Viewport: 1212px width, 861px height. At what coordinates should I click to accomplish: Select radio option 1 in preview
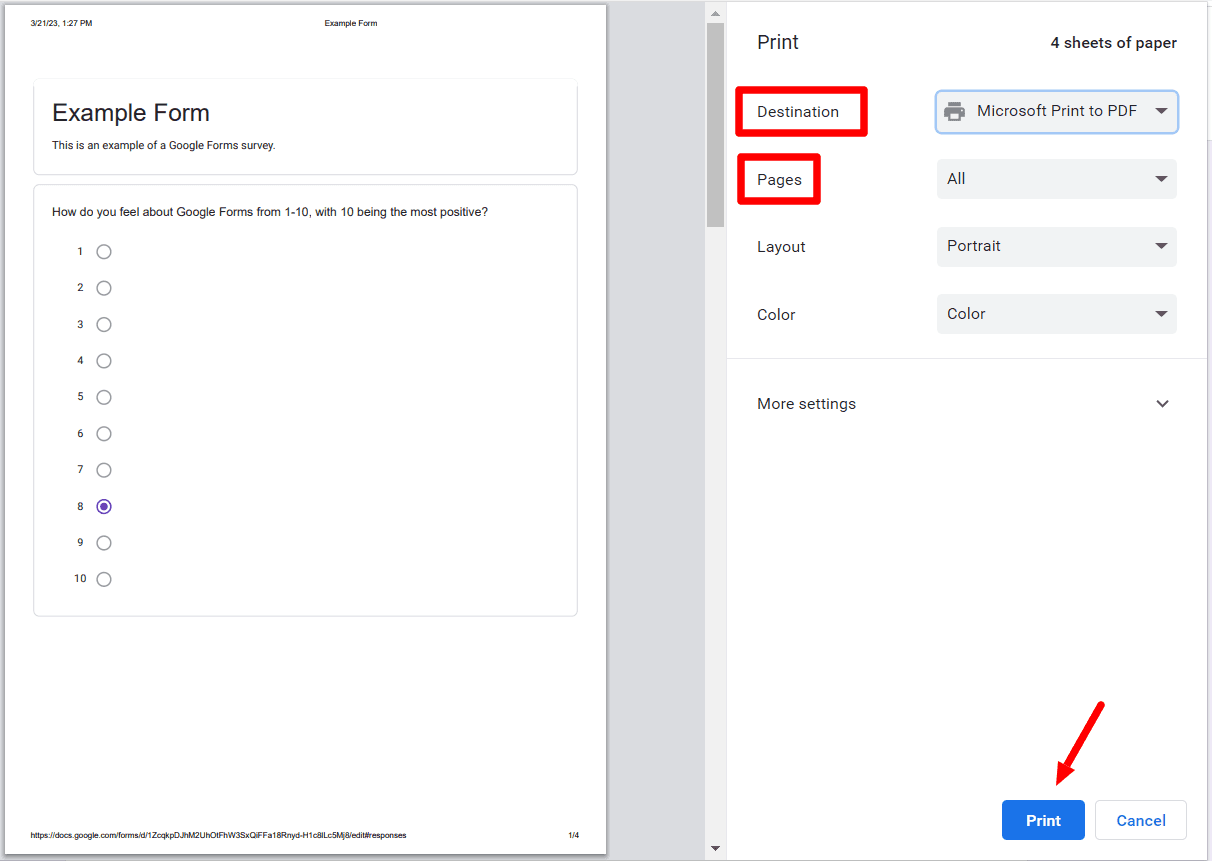click(104, 252)
